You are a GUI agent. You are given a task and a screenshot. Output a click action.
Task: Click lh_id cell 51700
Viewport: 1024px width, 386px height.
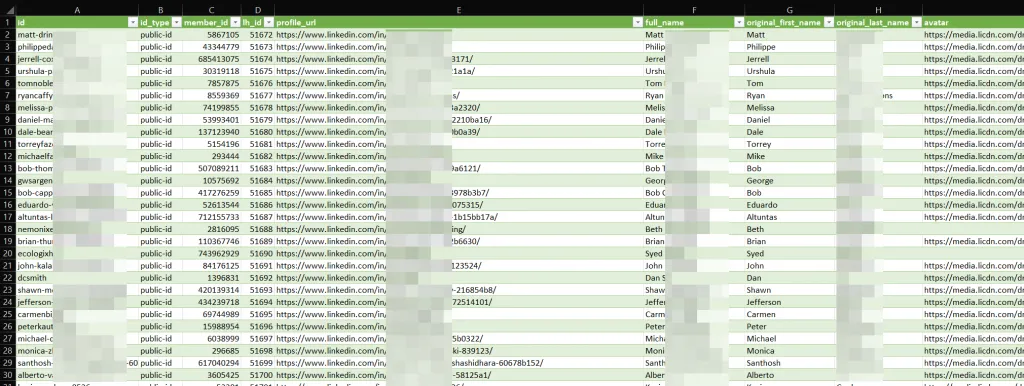point(258,375)
